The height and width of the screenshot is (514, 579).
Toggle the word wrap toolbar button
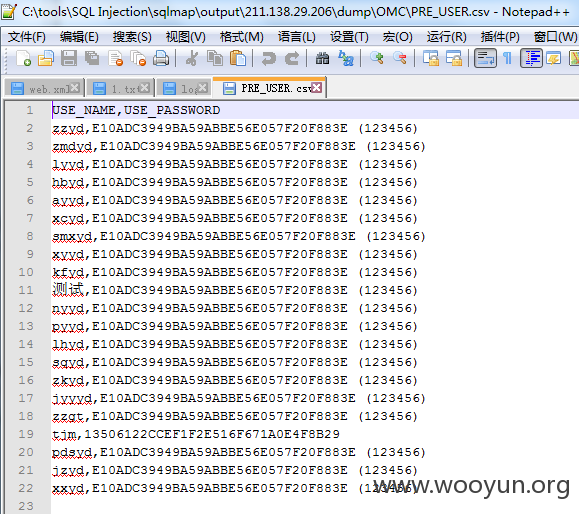click(x=485, y=58)
